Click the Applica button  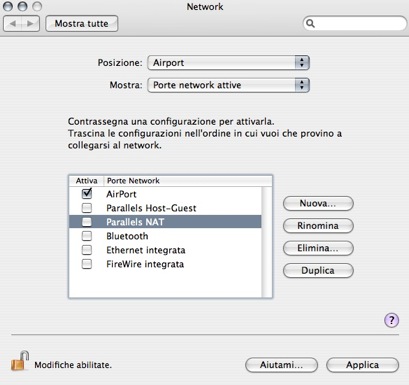(x=362, y=365)
